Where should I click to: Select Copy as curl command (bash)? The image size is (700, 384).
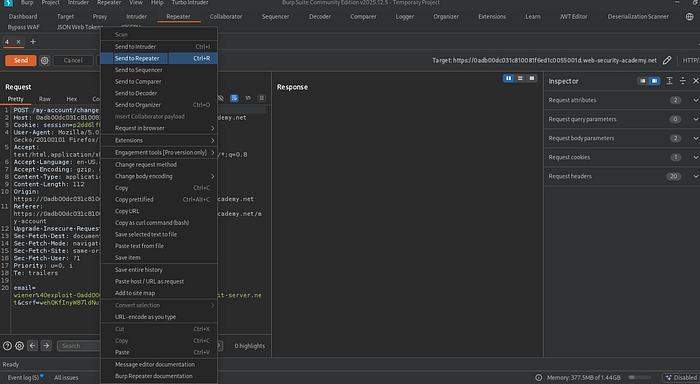pos(159,223)
